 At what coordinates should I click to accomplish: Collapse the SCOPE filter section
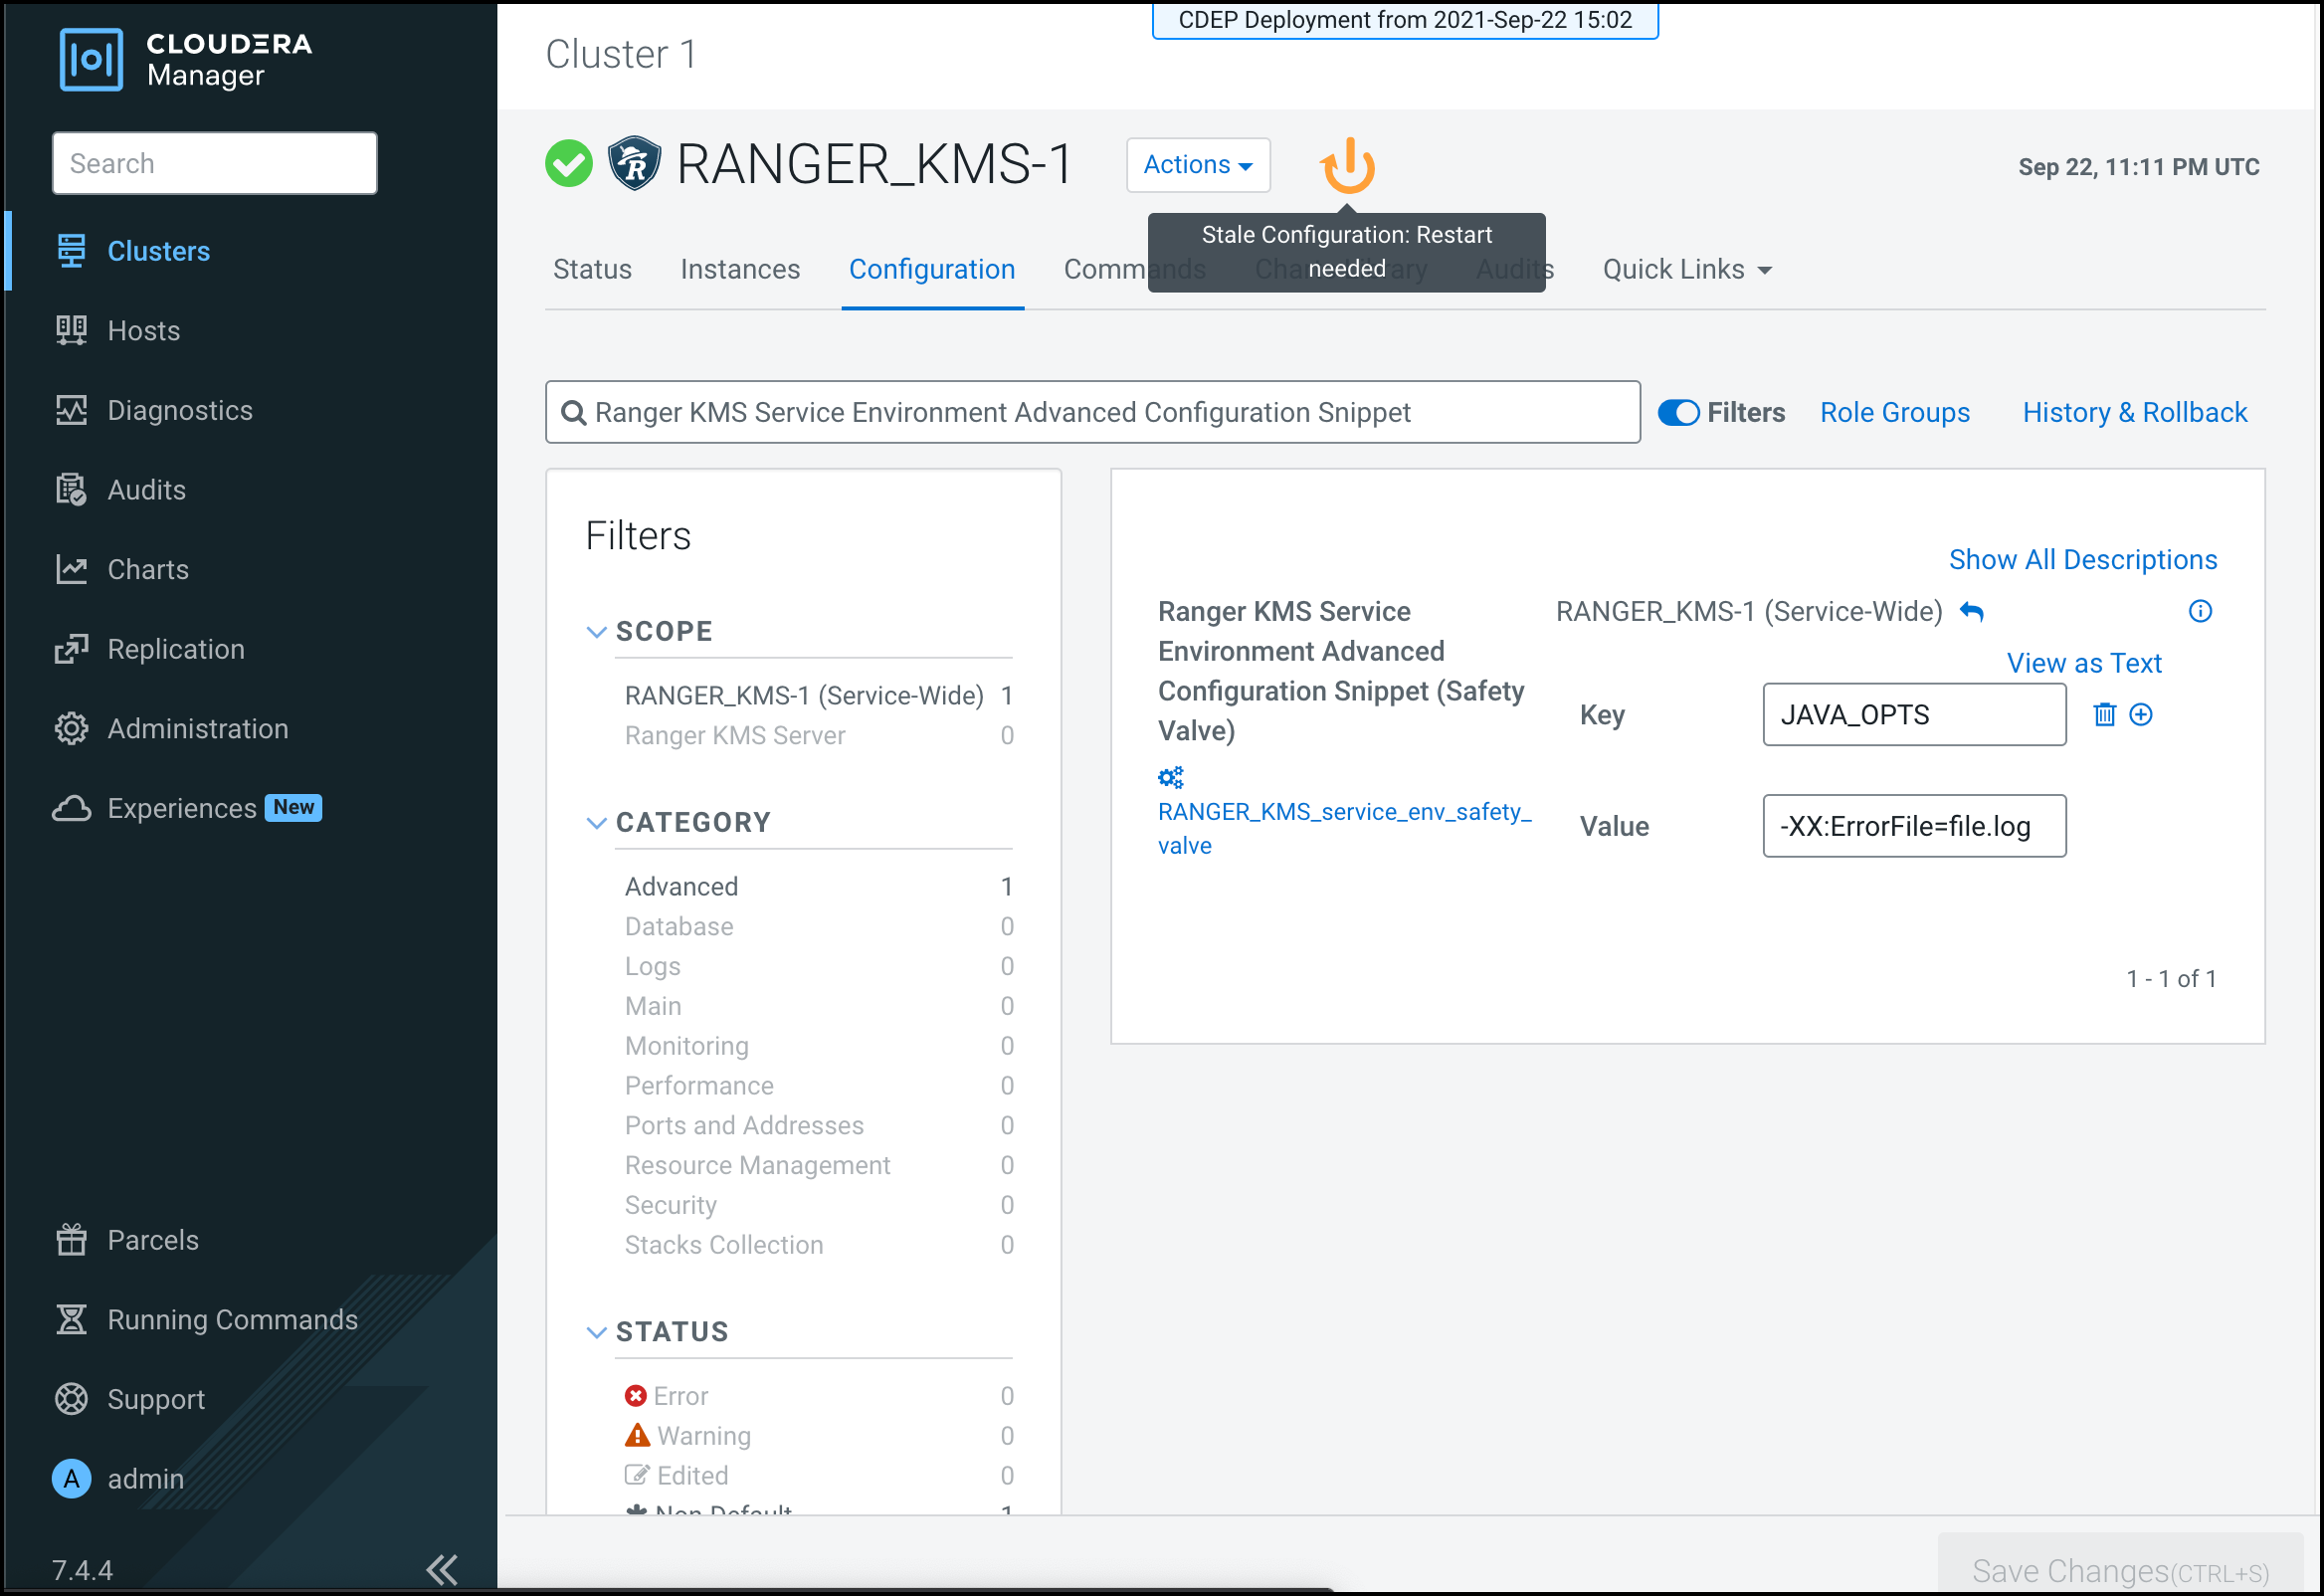pos(596,632)
